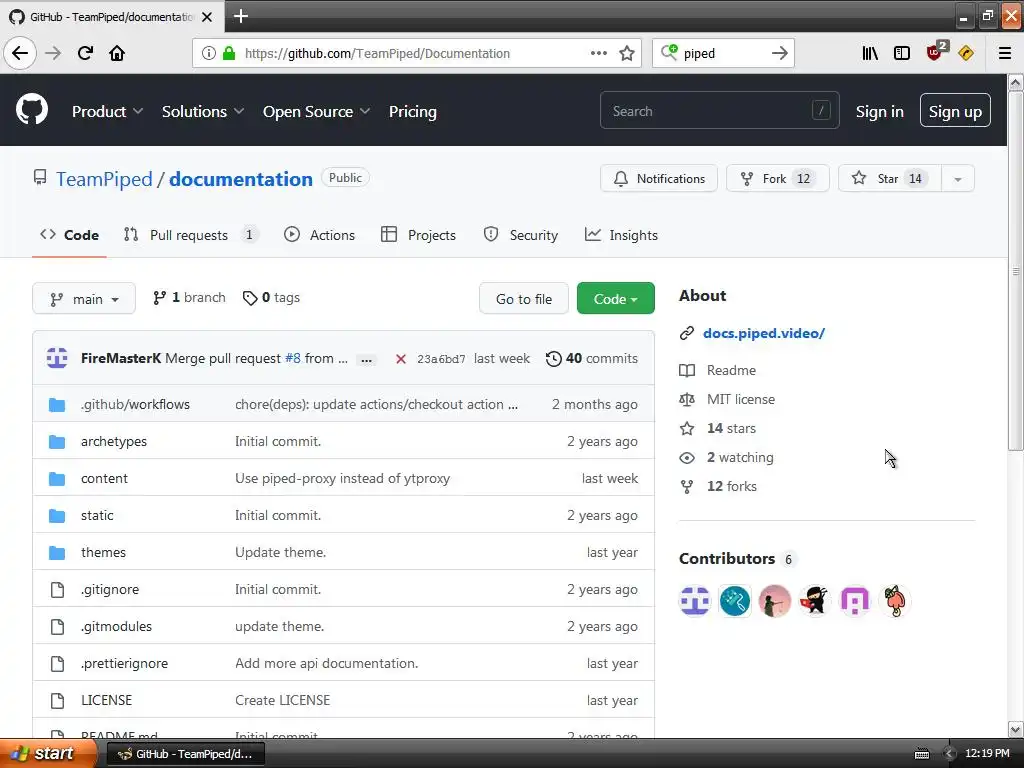Open the browser home page icon
1024x768 pixels.
[x=117, y=53]
